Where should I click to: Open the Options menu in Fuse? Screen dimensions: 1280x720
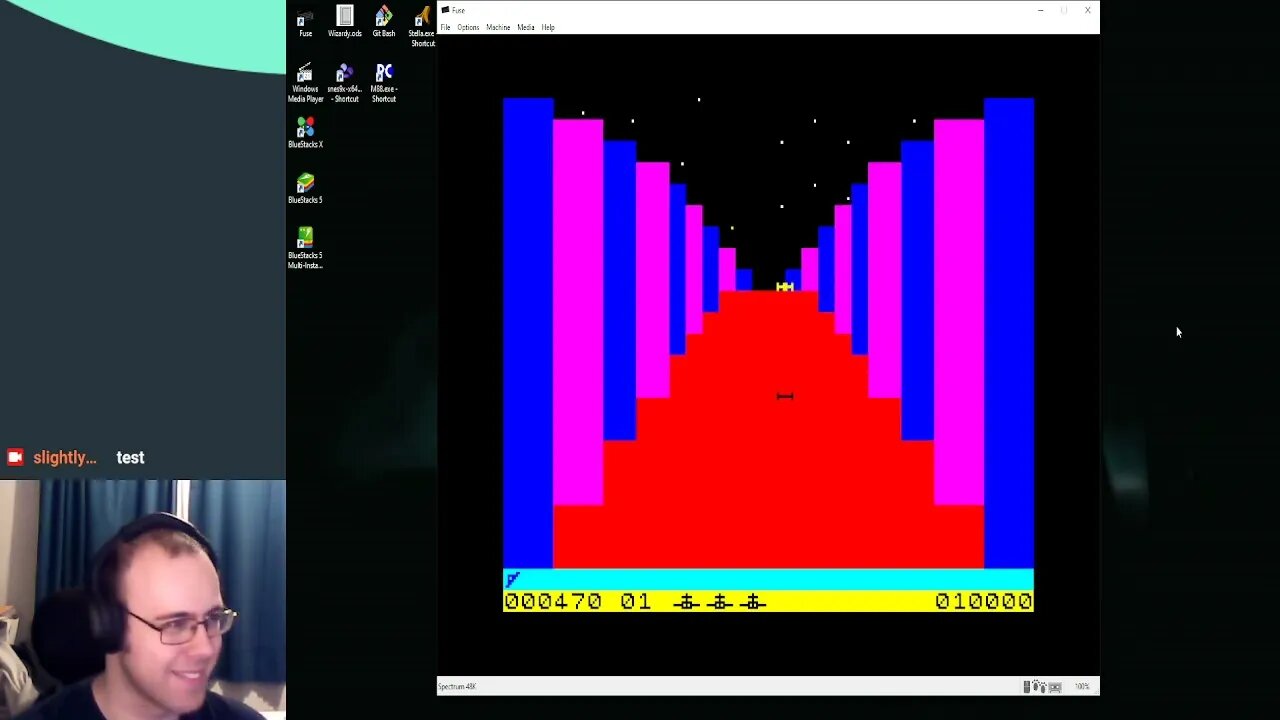pyautogui.click(x=468, y=27)
